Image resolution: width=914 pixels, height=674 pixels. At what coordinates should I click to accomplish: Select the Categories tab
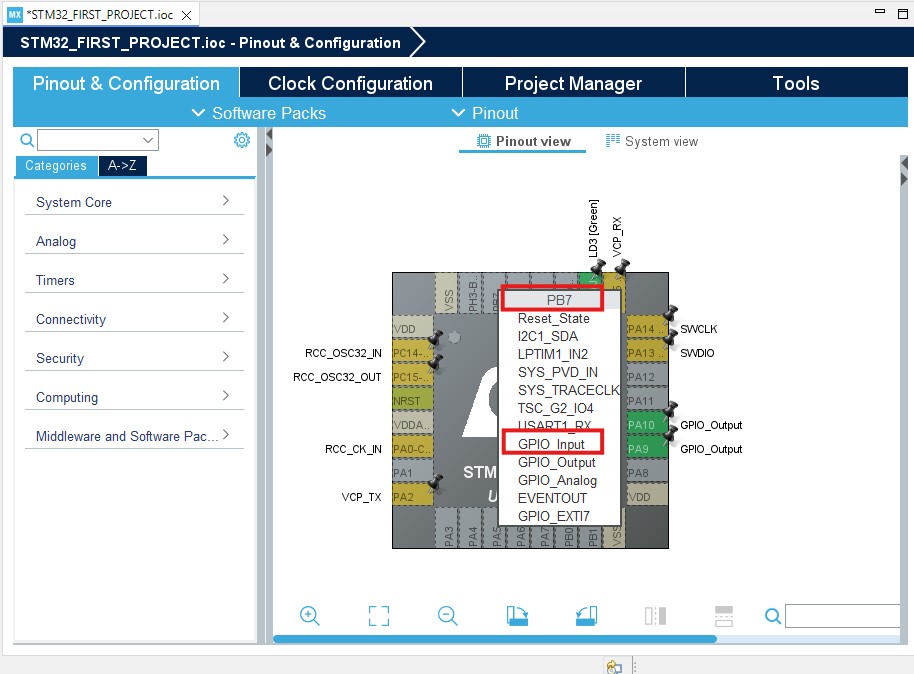coord(56,165)
